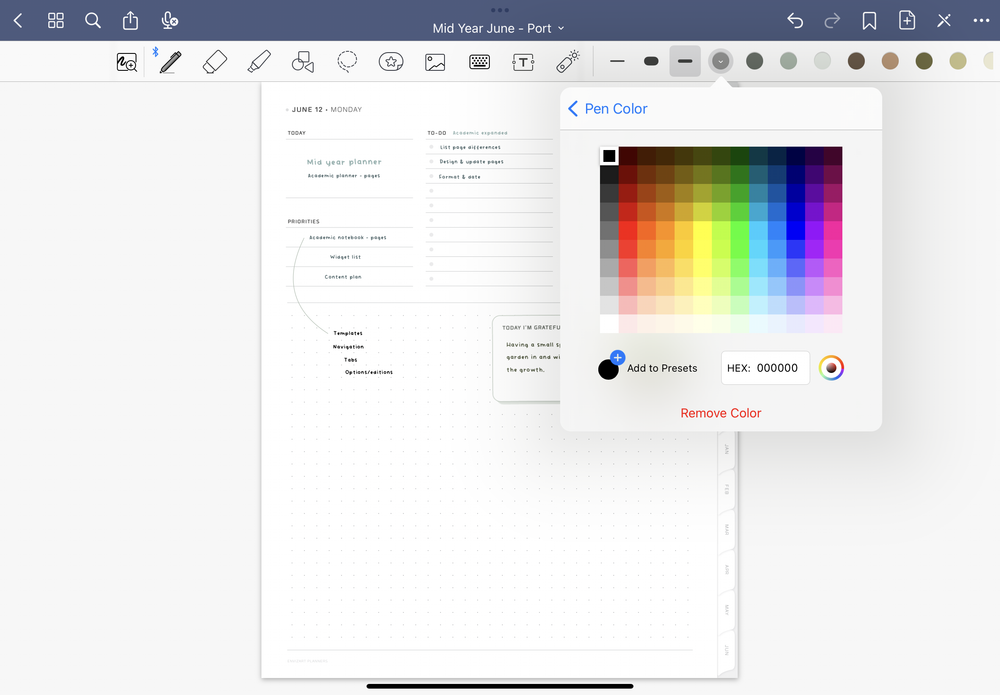This screenshot has width=1000, height=695.
Task: Open the Shapes tool
Action: tap(303, 61)
